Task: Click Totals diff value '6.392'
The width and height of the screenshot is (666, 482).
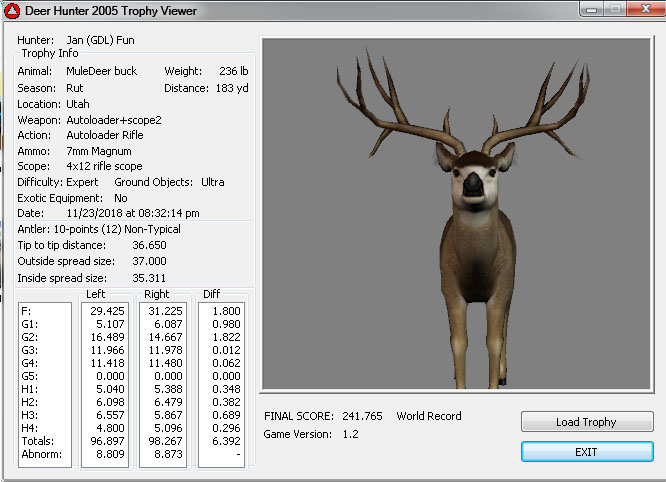Action: [226, 441]
